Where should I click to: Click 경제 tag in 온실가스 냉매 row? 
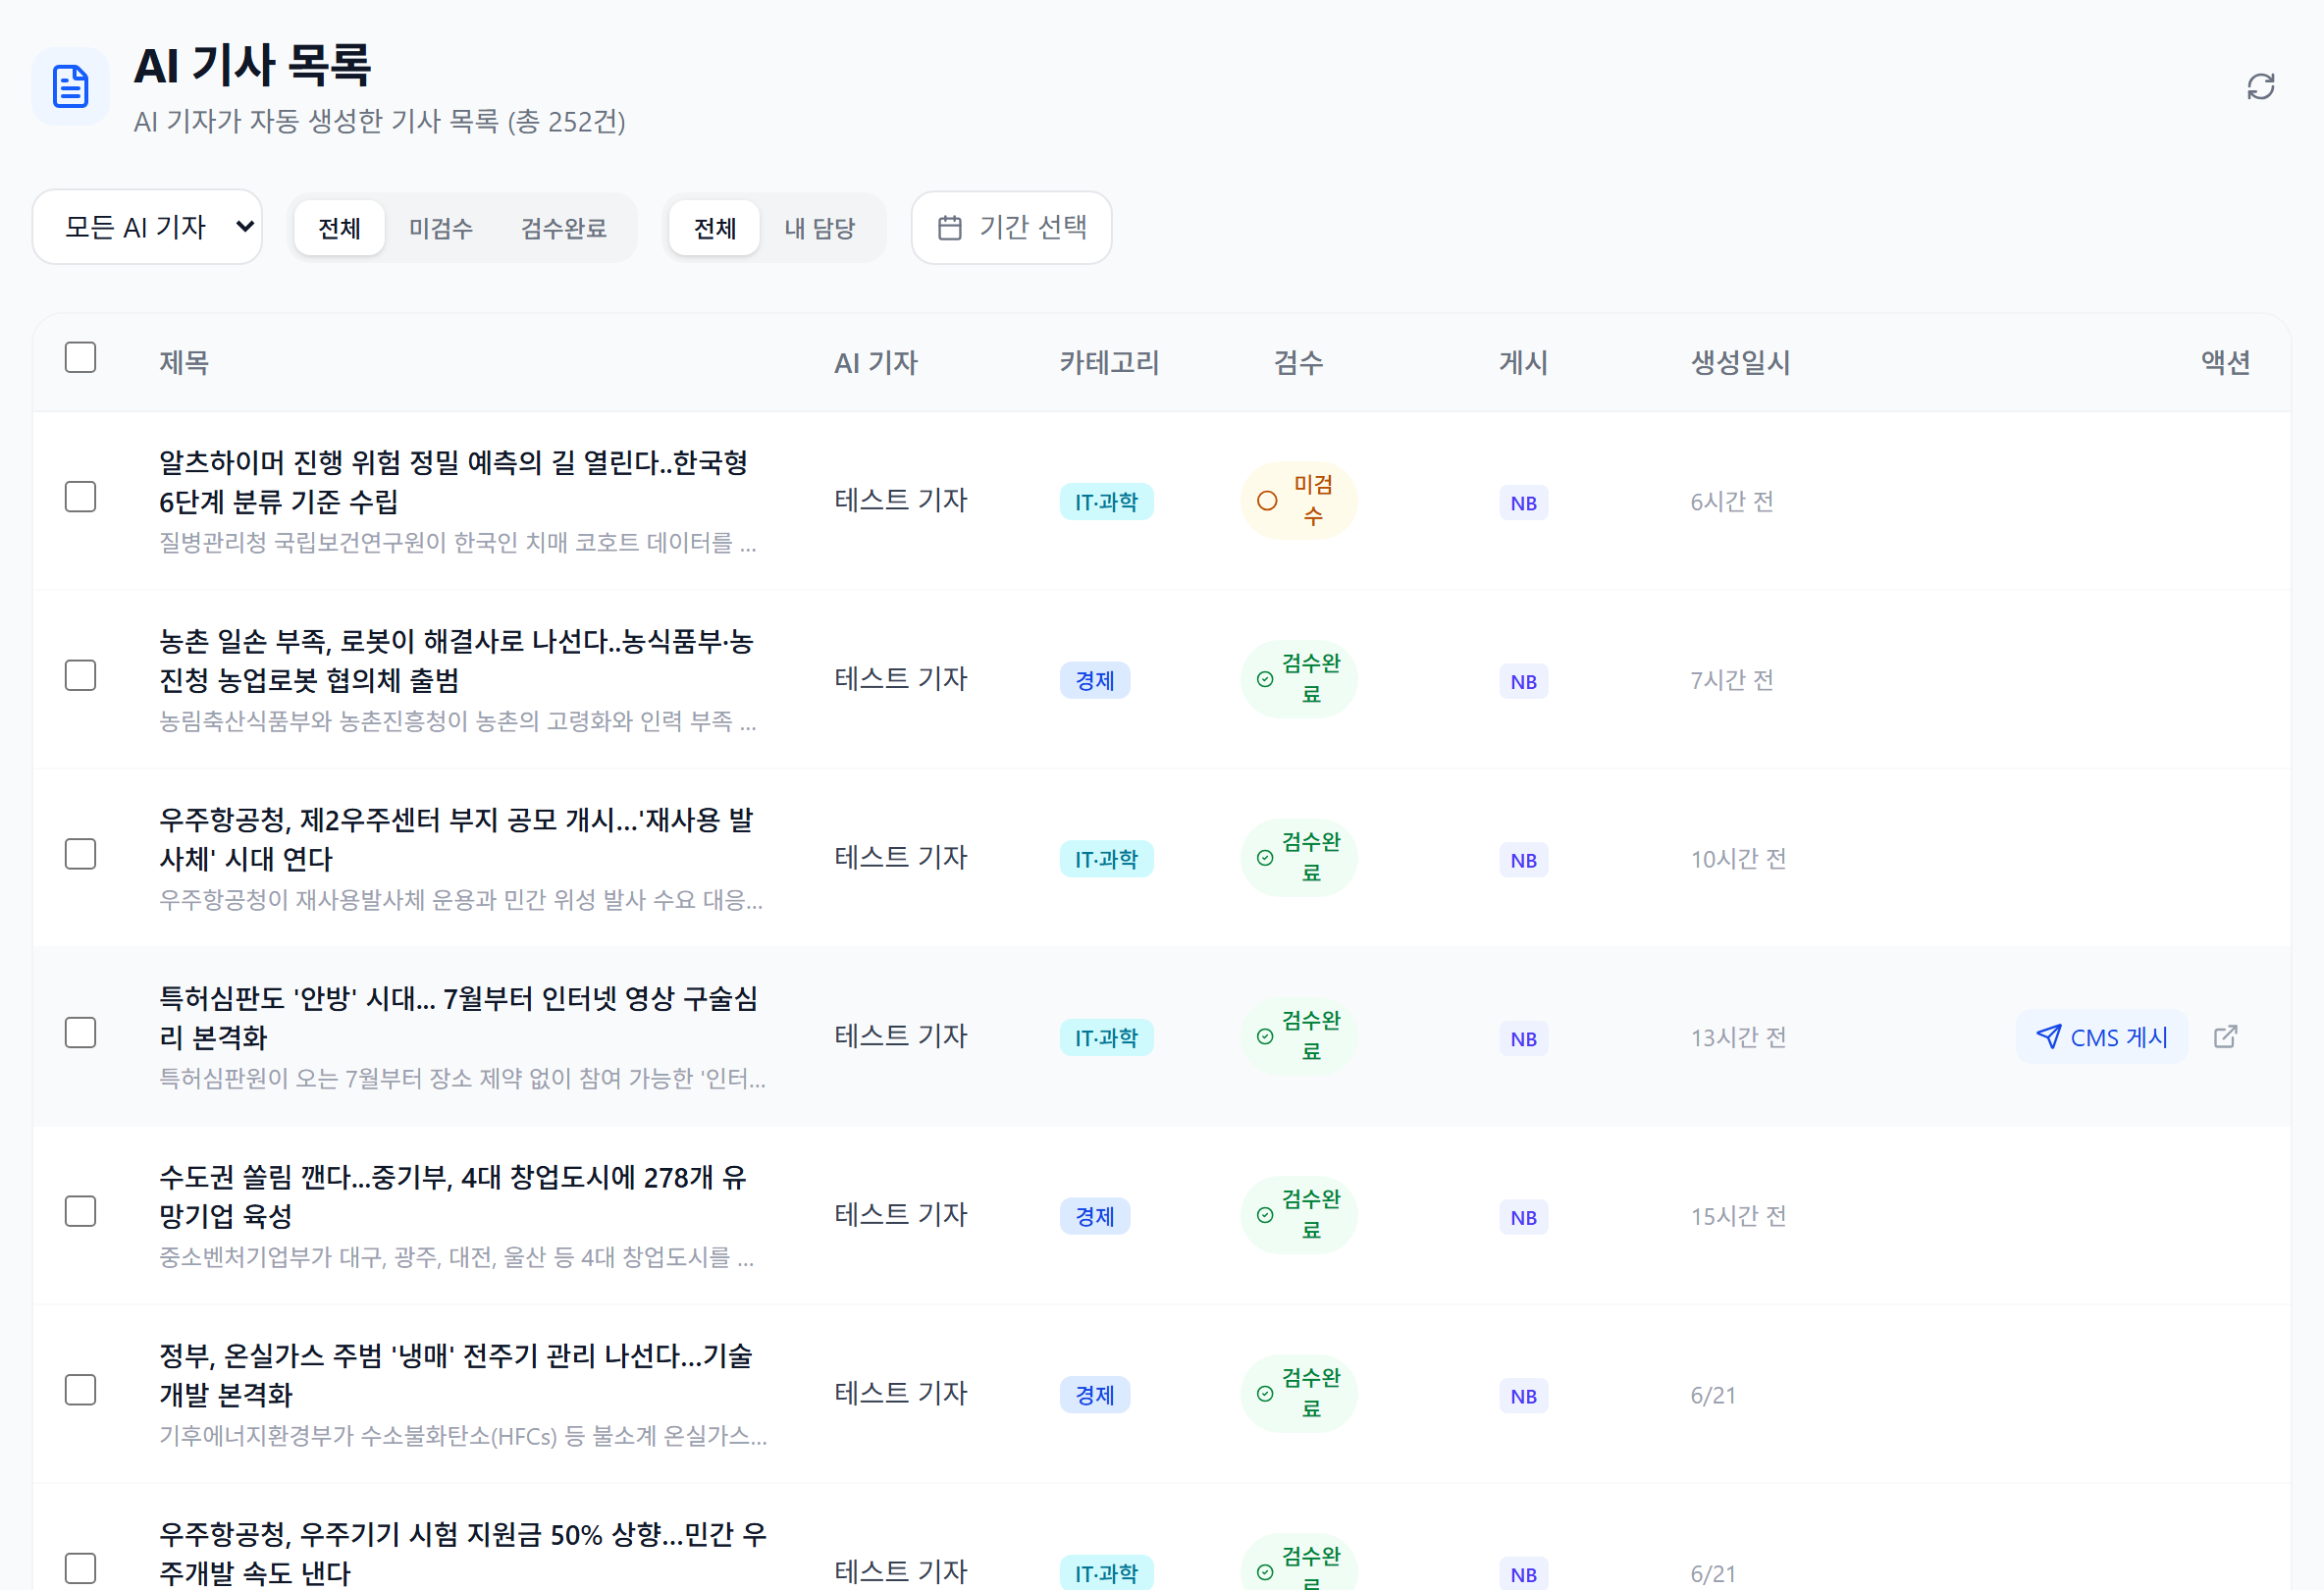pyautogui.click(x=1094, y=1395)
